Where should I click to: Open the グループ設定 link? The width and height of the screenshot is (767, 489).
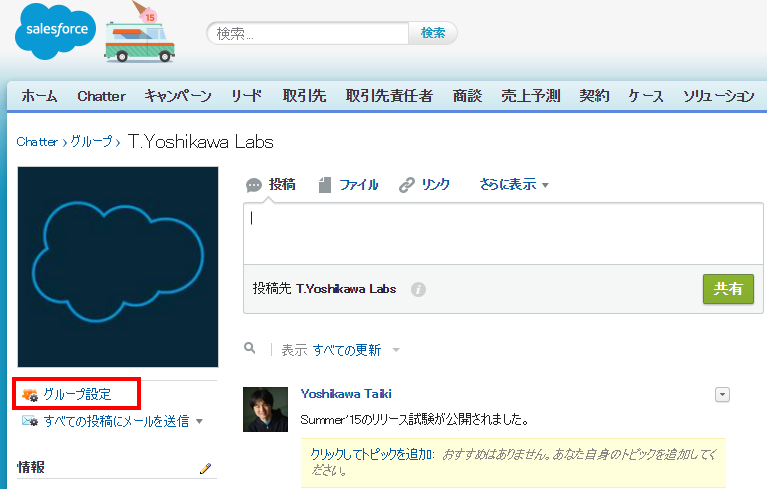pos(77,394)
